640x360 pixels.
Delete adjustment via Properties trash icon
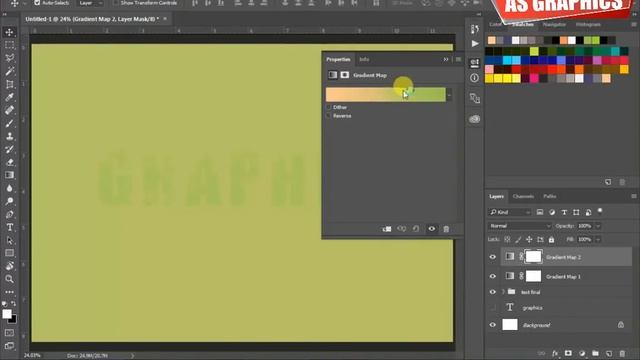click(446, 229)
